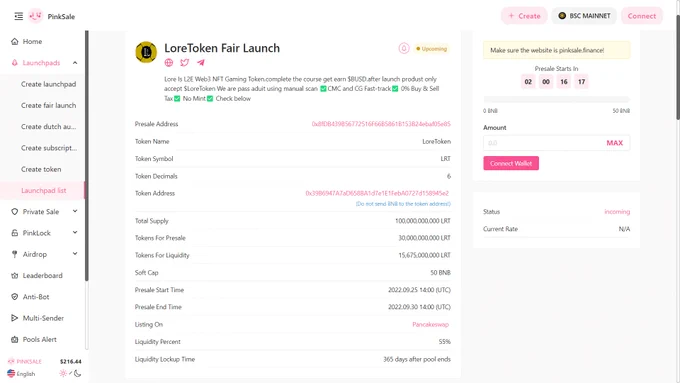Select the Presale End Time value

pos(419,307)
